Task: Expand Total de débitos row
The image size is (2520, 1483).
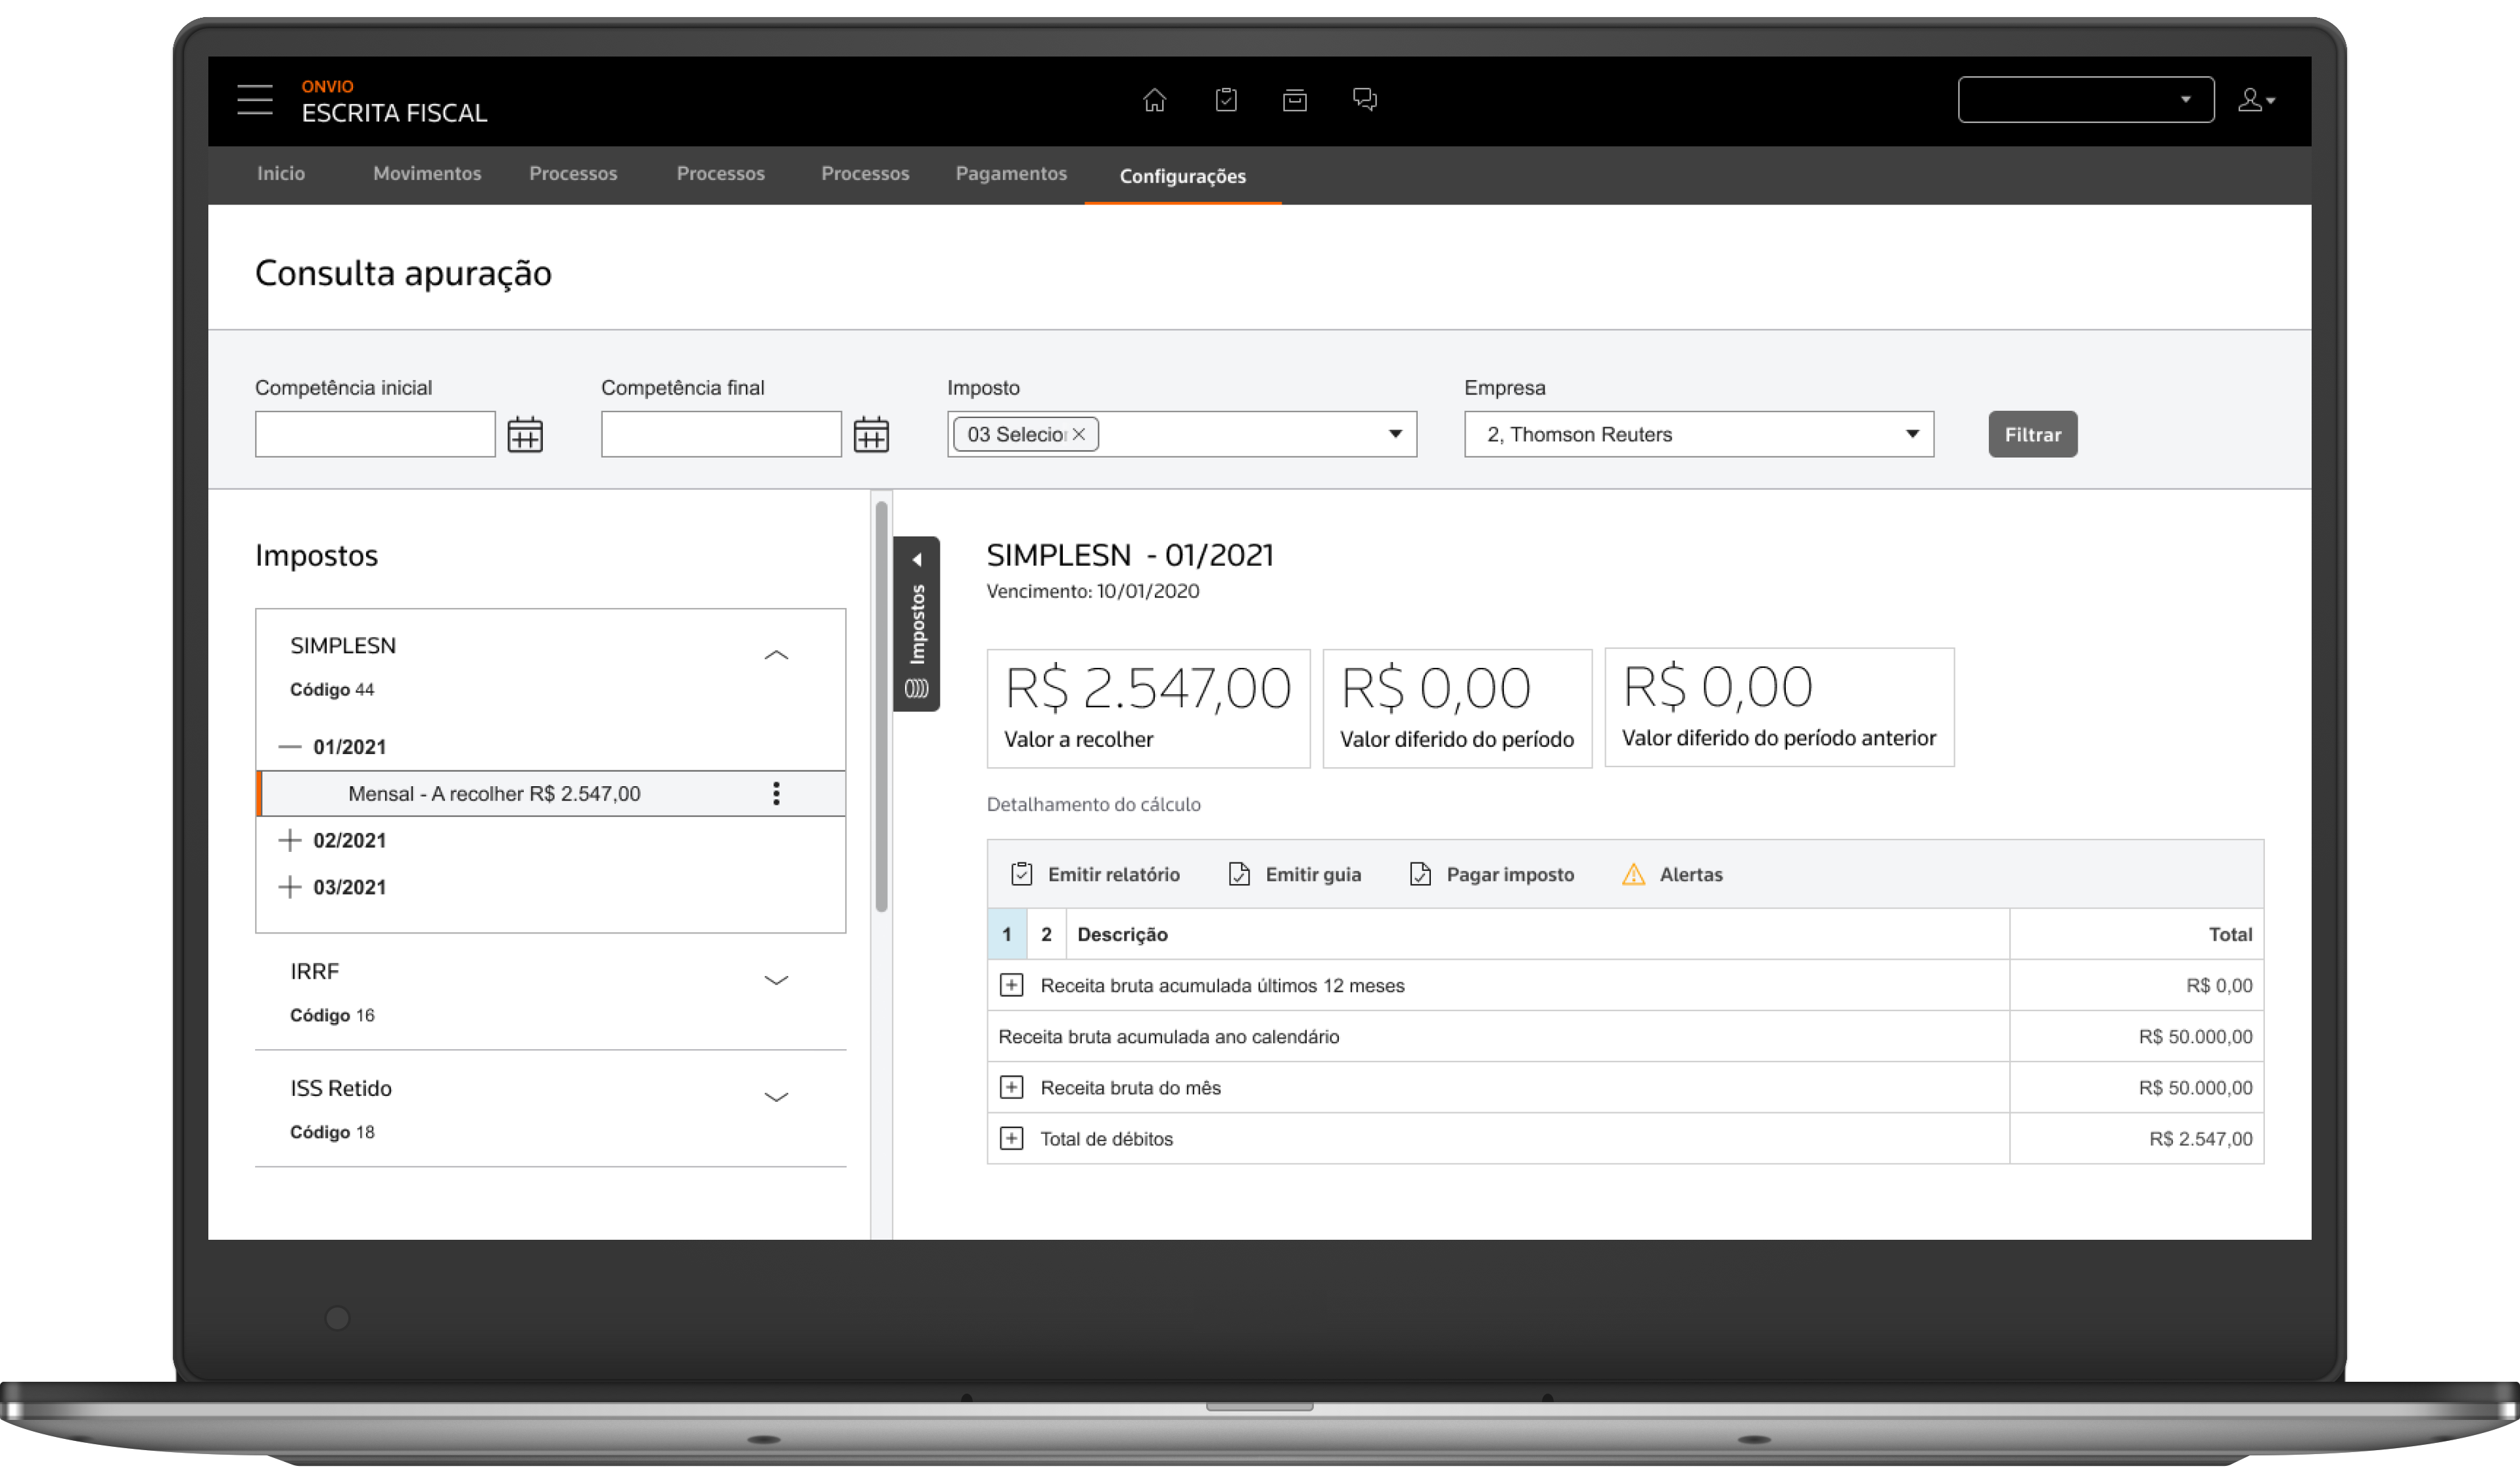Action: point(1011,1139)
